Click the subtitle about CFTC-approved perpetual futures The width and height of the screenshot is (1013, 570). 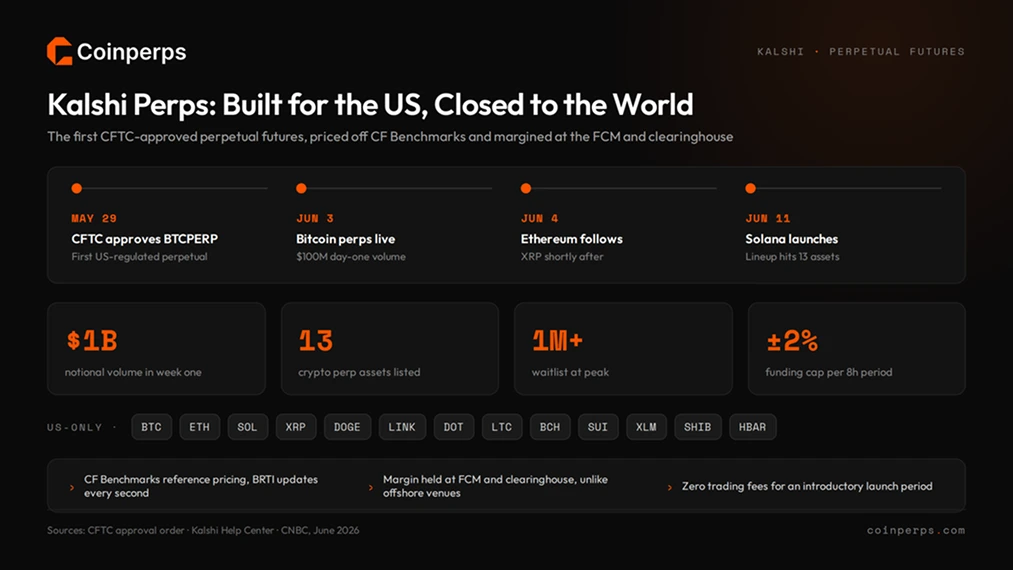tap(390, 136)
